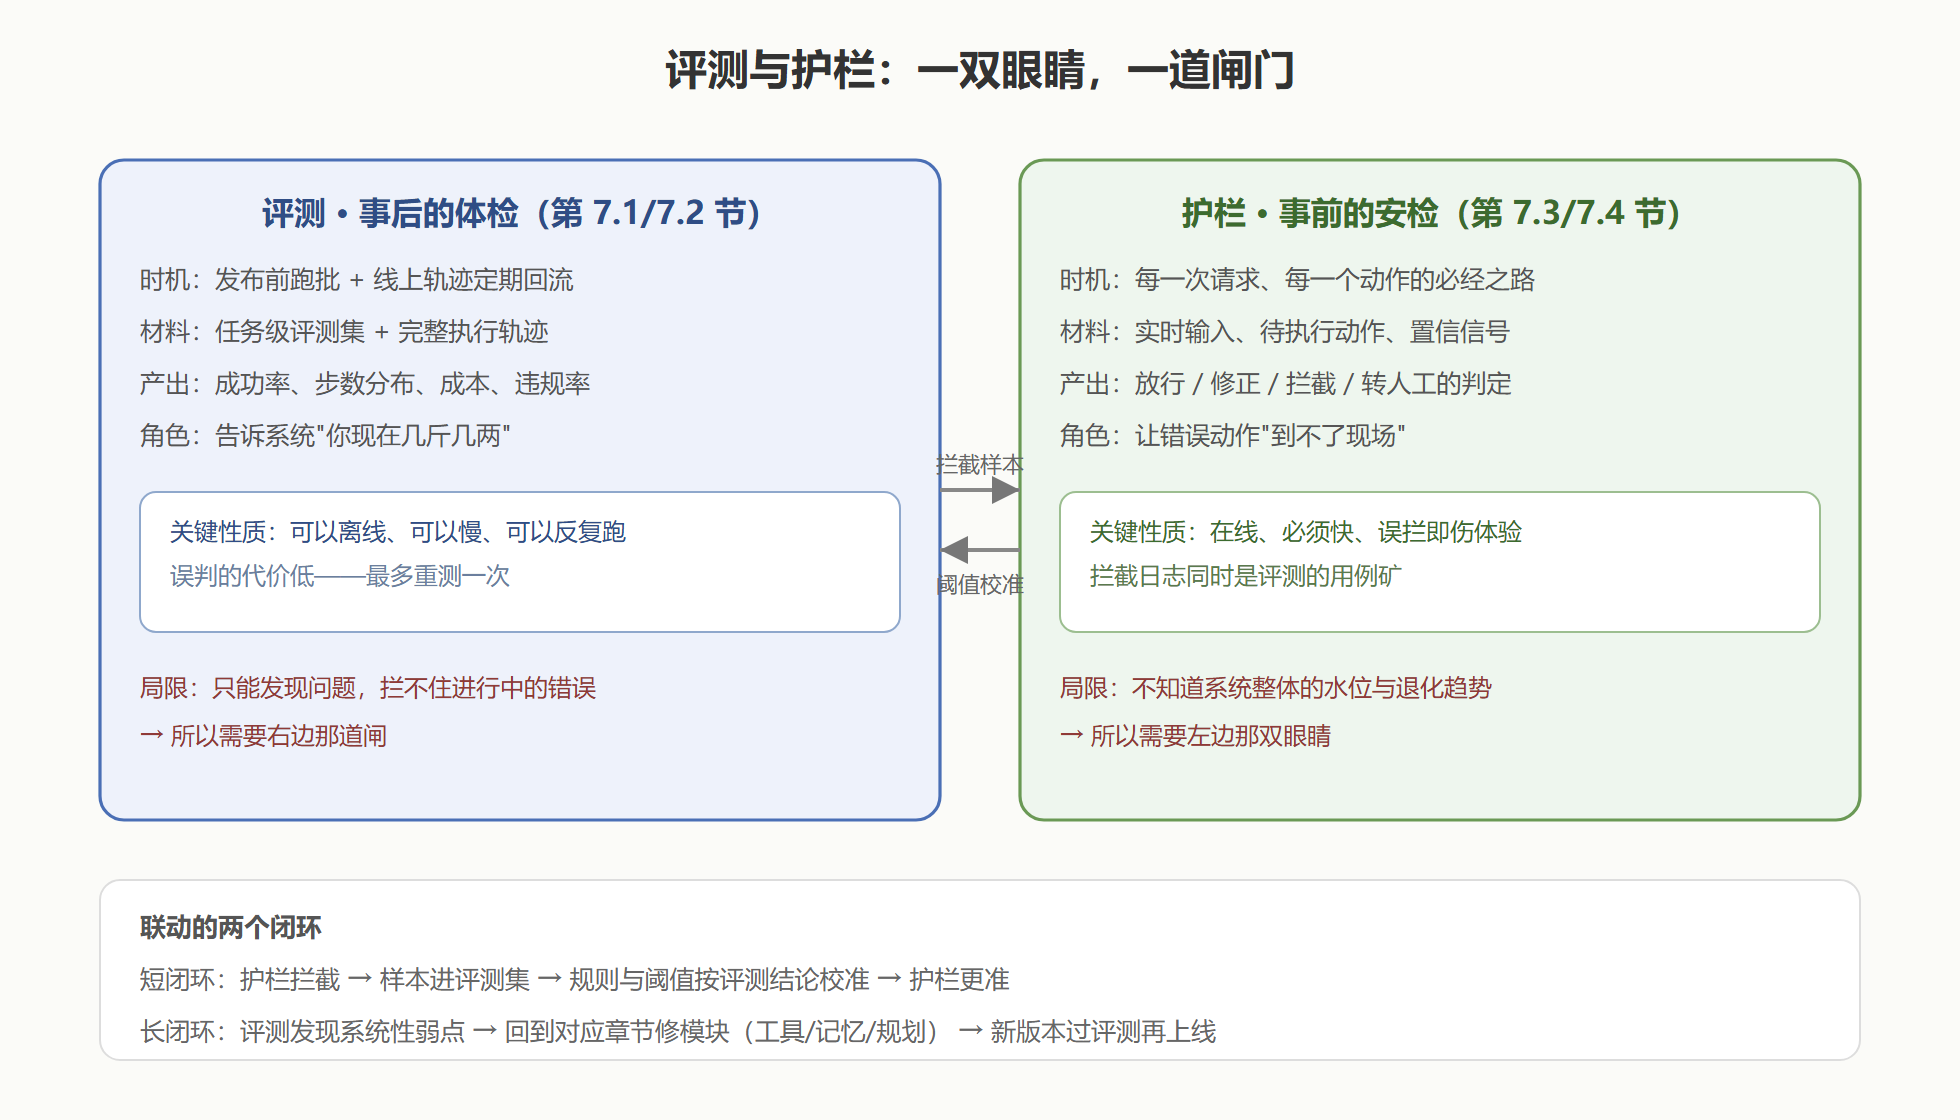
Task: Click text '拦截日志同时是评测的用例矿'
Action: 1246,576
